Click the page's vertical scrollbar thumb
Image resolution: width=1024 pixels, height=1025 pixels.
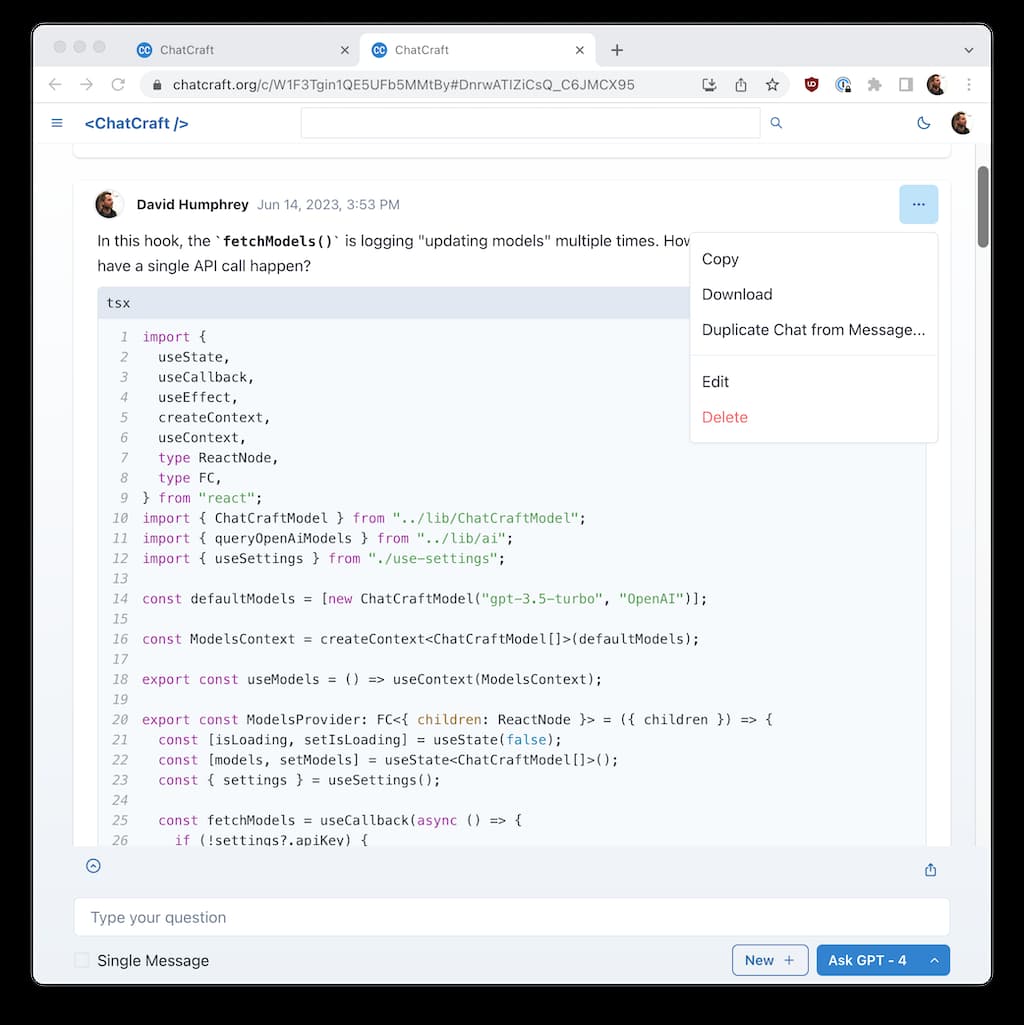983,207
